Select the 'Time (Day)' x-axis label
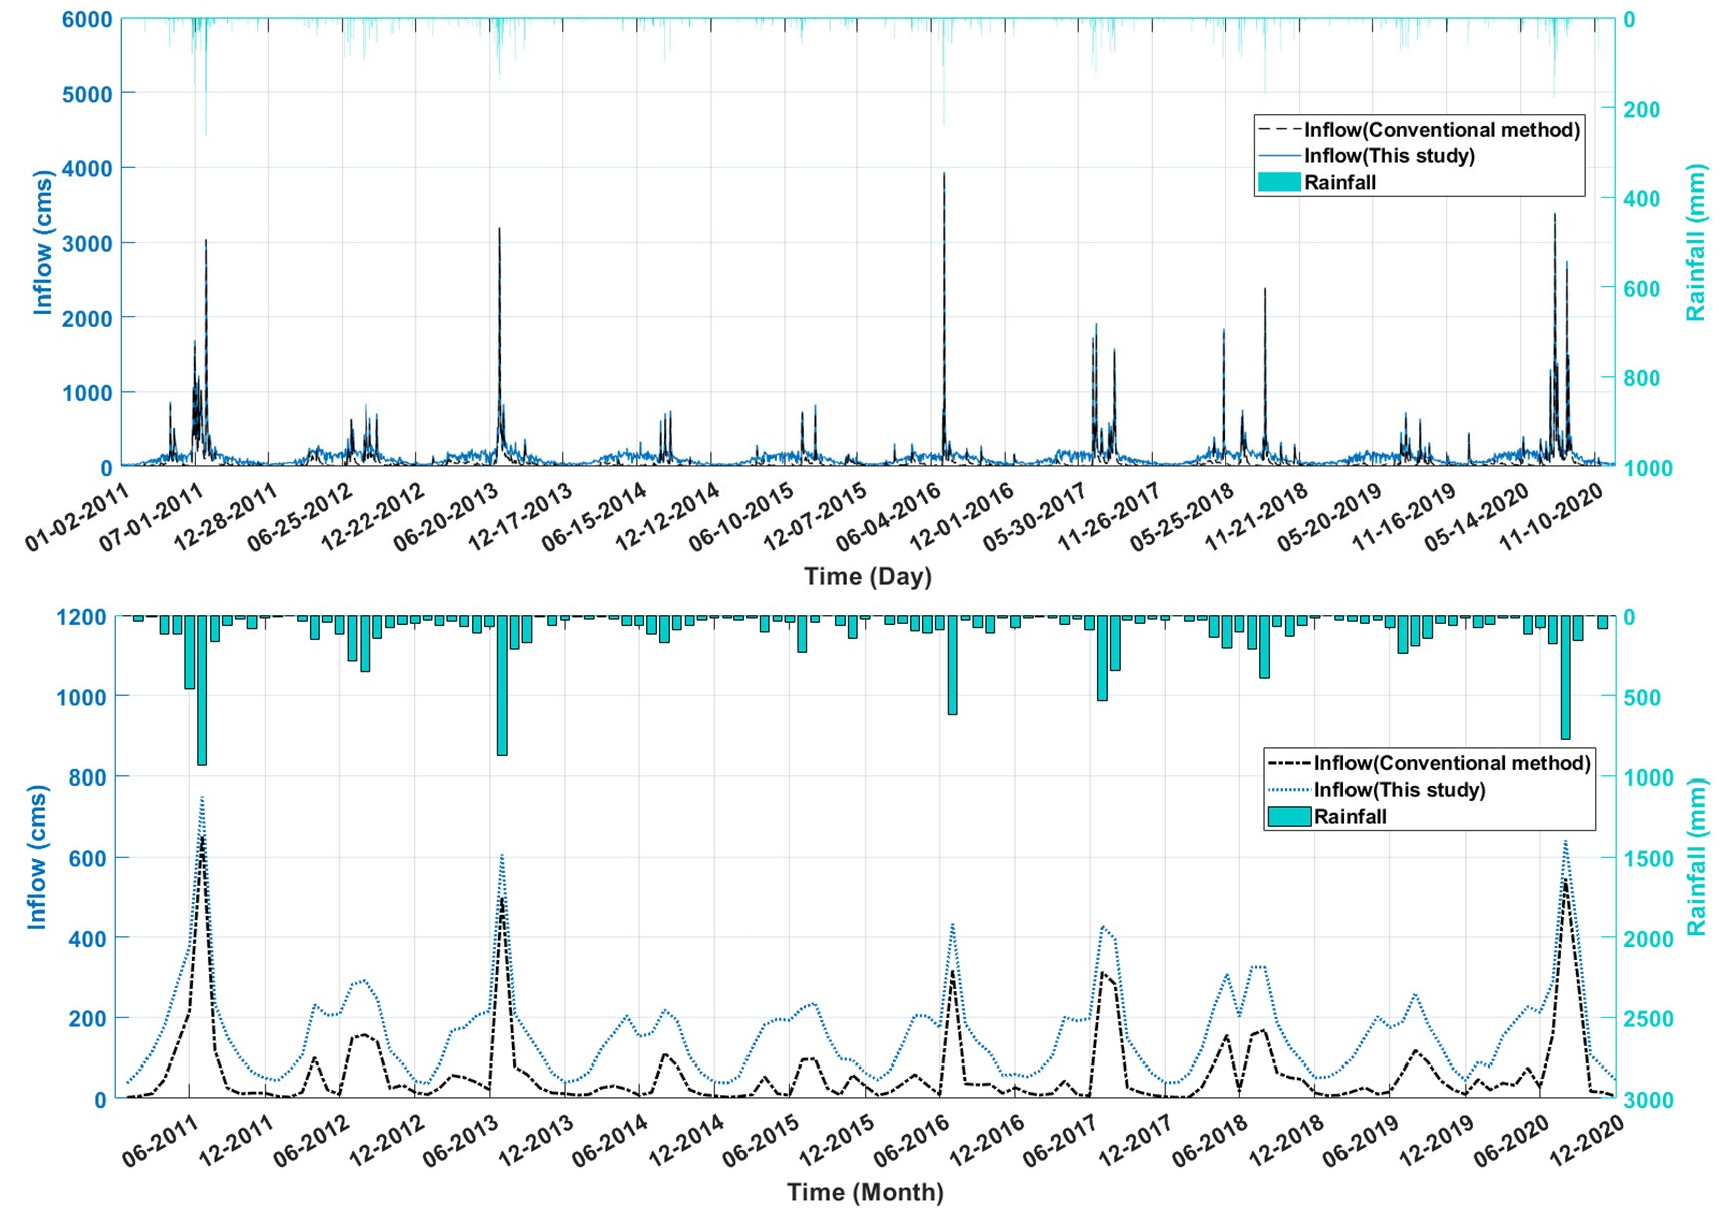 click(x=867, y=576)
